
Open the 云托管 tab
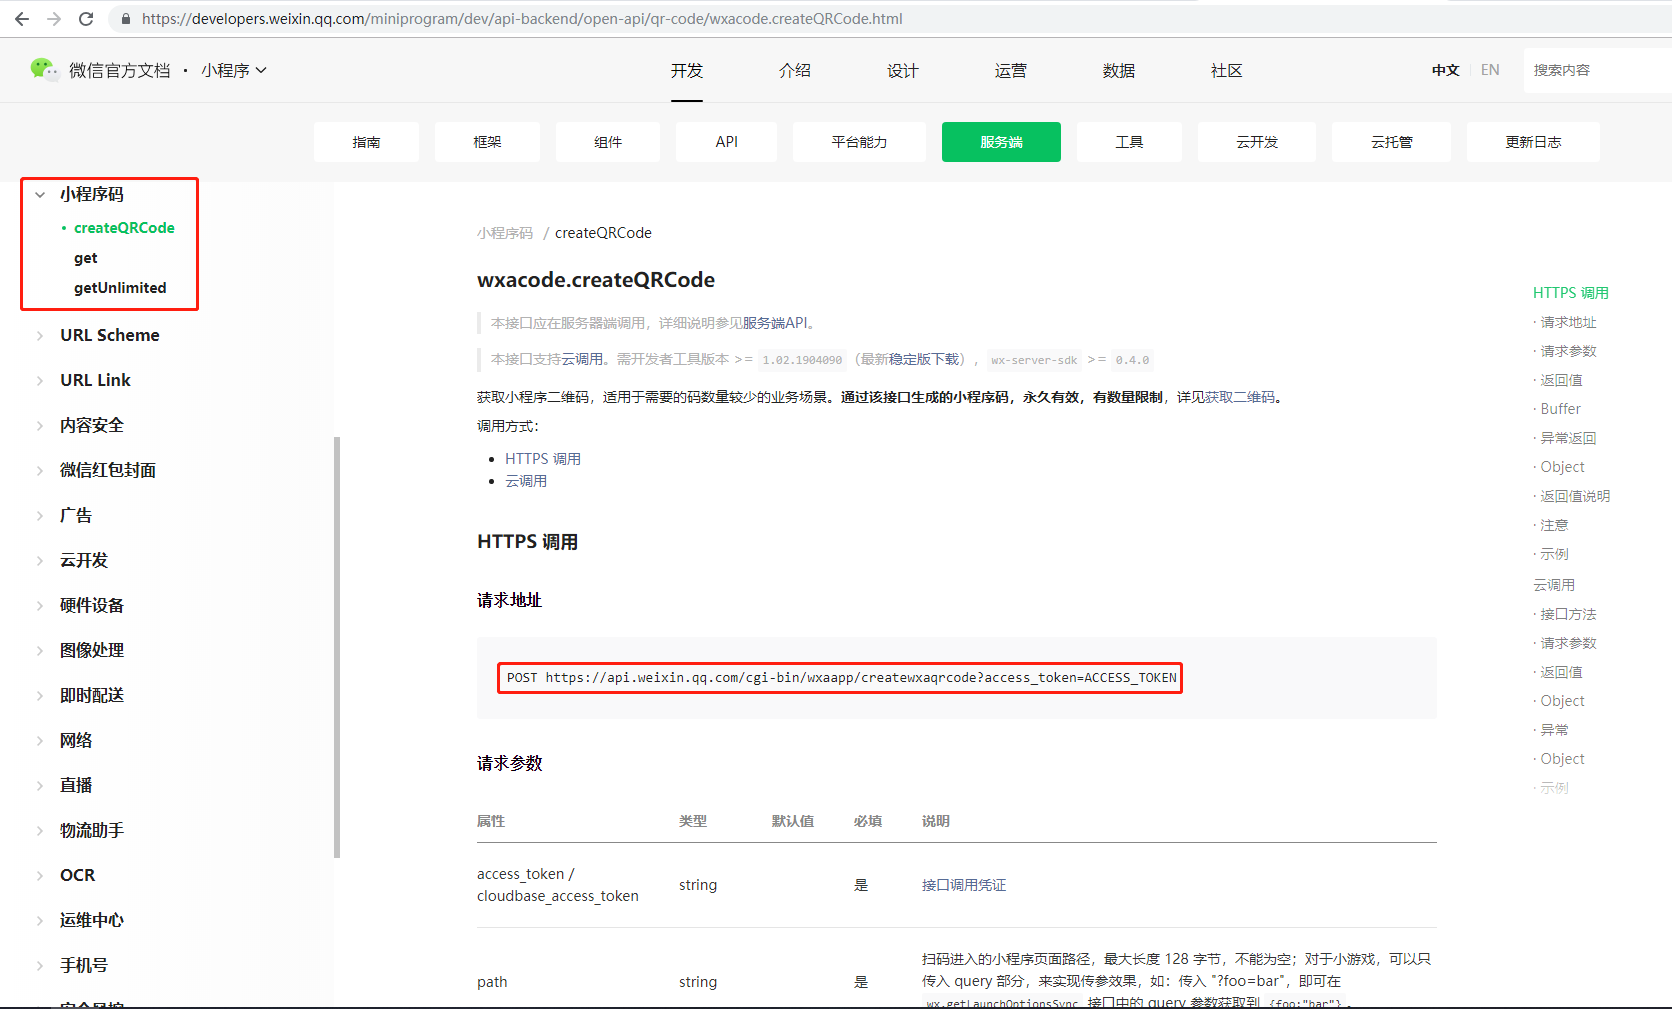point(1391,142)
